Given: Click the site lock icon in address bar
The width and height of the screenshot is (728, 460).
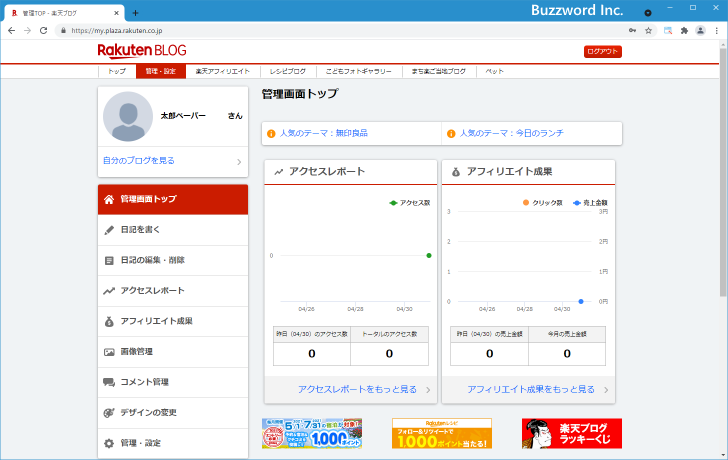Looking at the screenshot, I should 64,31.
